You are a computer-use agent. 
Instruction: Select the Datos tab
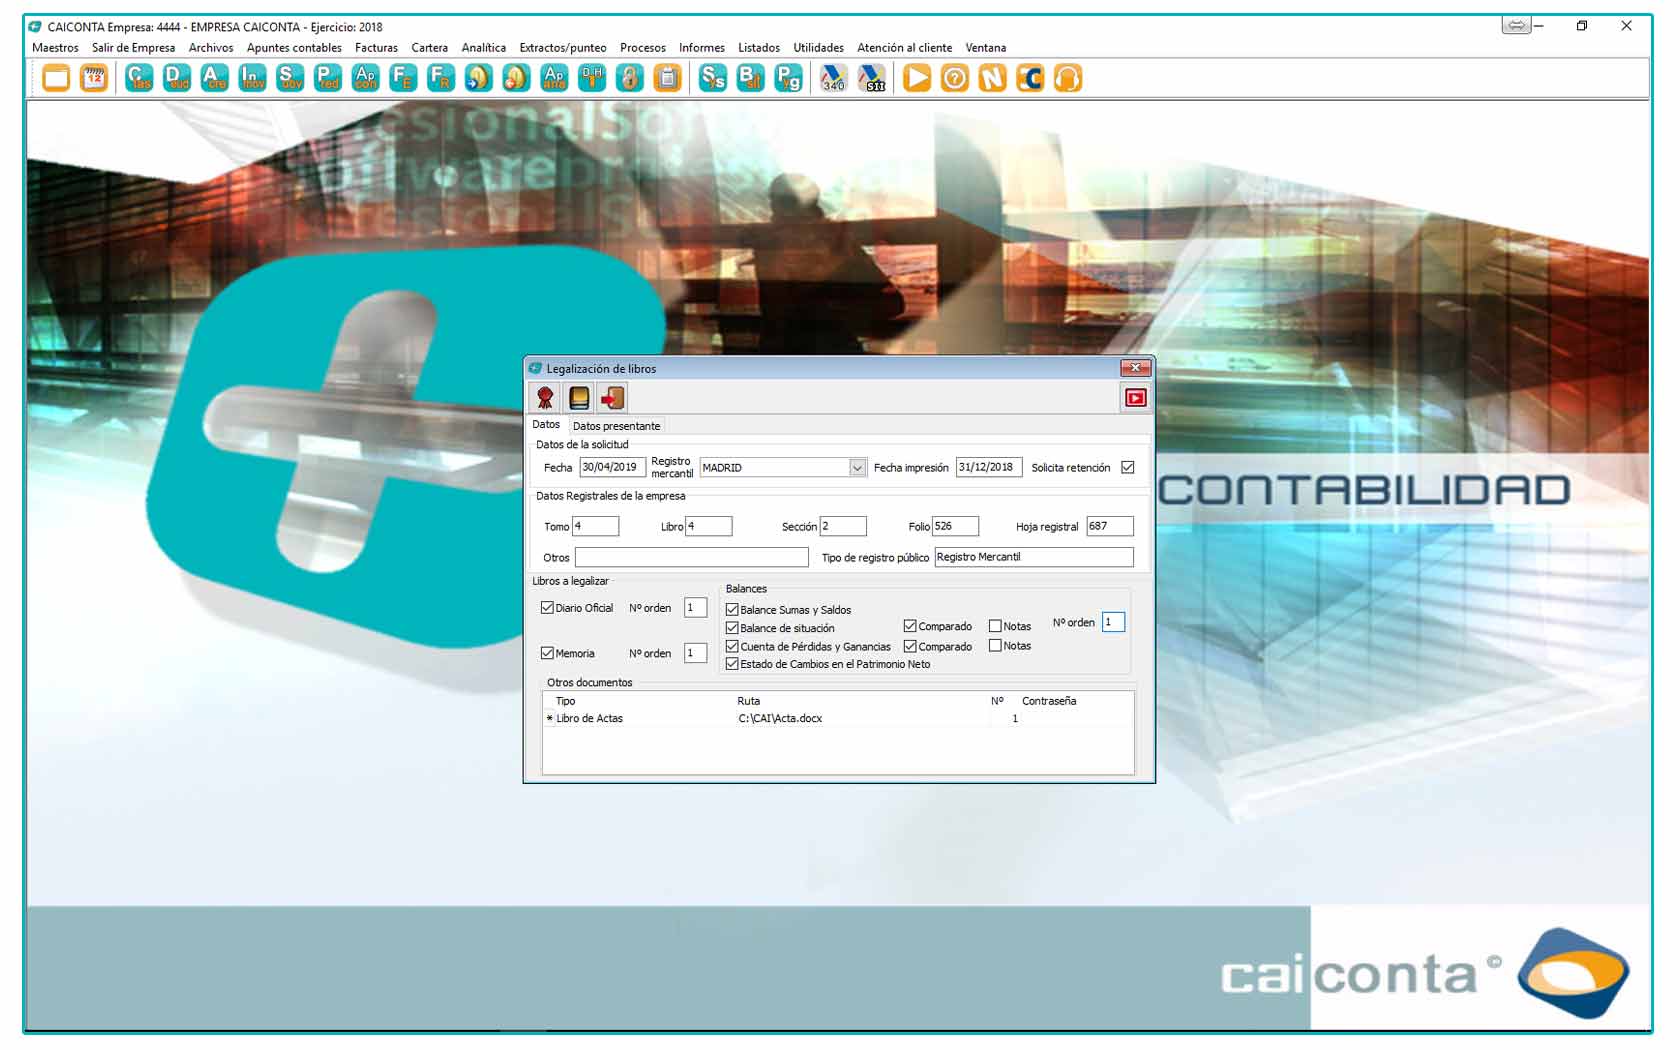click(x=546, y=425)
